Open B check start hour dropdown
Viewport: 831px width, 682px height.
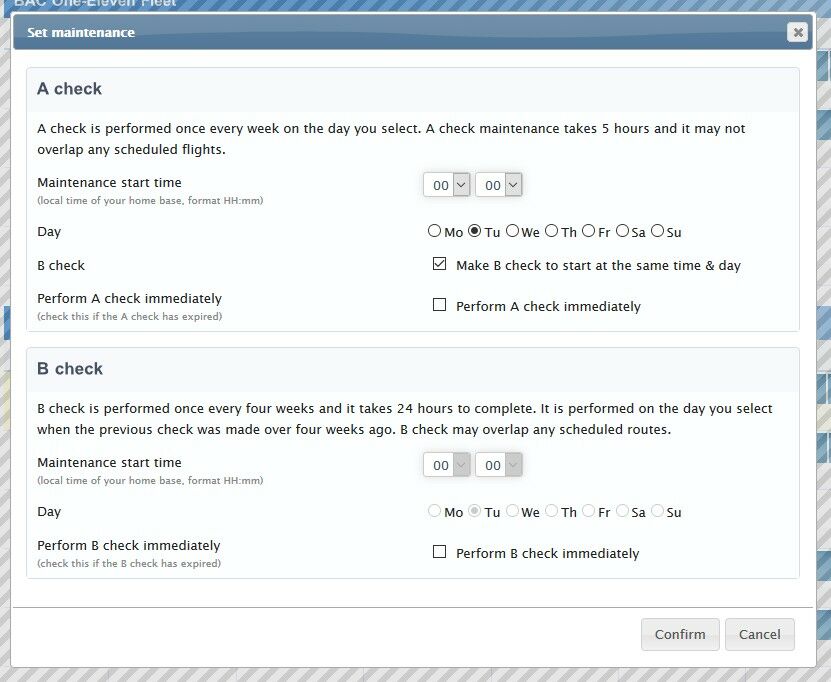click(447, 465)
